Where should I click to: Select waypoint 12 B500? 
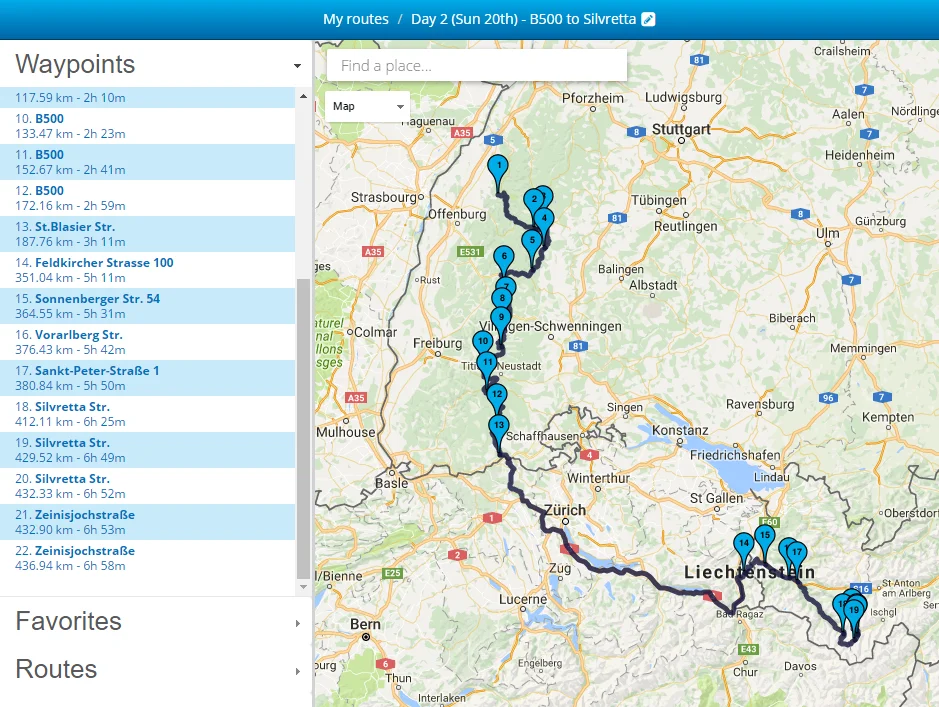[x=147, y=198]
